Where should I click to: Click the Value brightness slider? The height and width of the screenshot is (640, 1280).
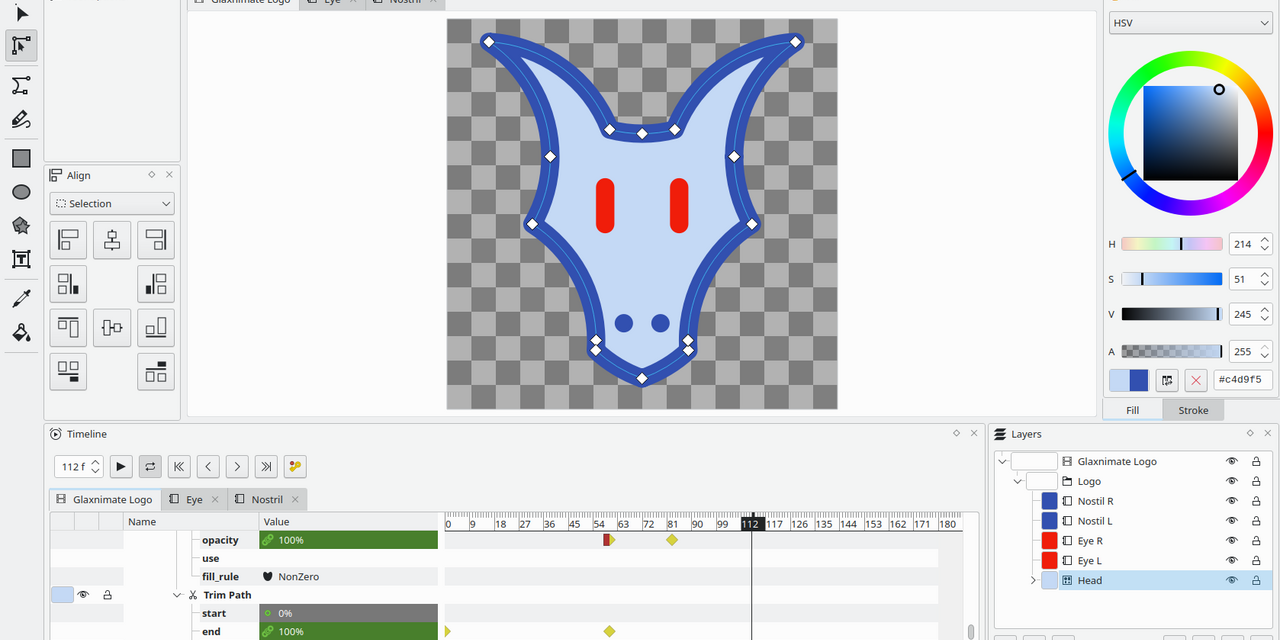pyautogui.click(x=1172, y=314)
